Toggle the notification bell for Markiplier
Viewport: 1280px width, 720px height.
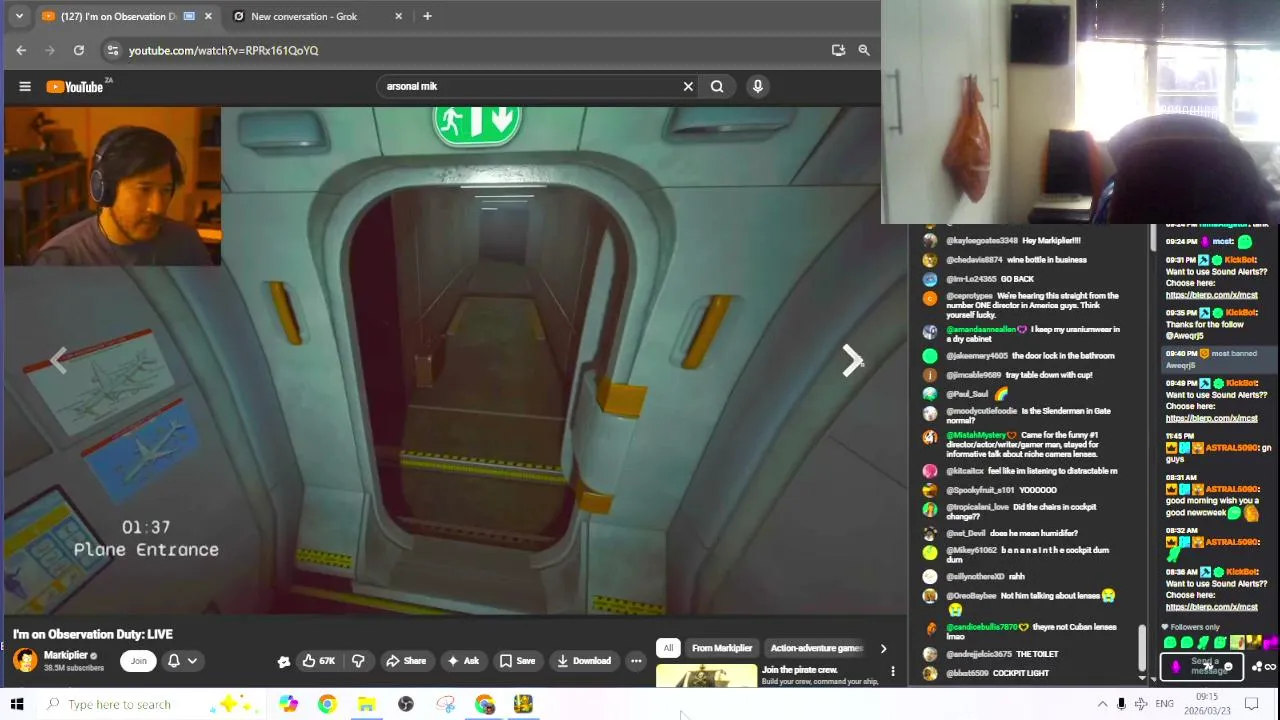click(174, 660)
